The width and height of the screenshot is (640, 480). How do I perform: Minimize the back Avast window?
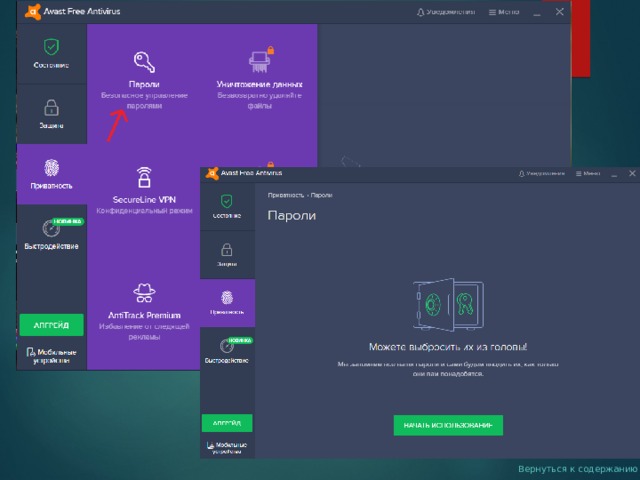[x=537, y=13]
